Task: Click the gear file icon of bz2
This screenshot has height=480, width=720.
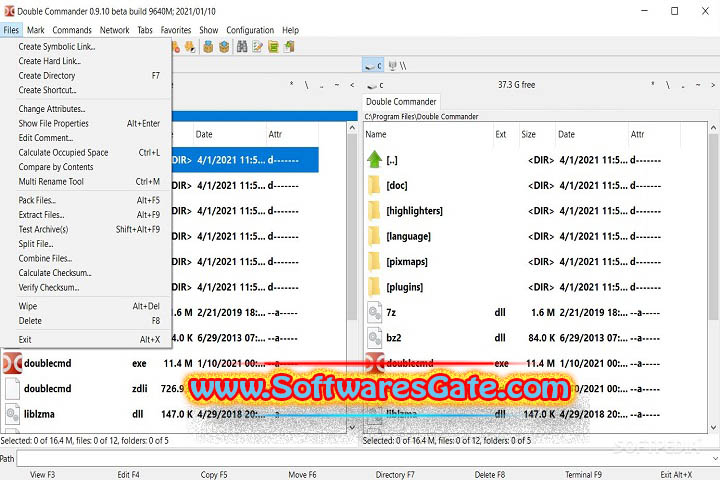Action: point(375,338)
